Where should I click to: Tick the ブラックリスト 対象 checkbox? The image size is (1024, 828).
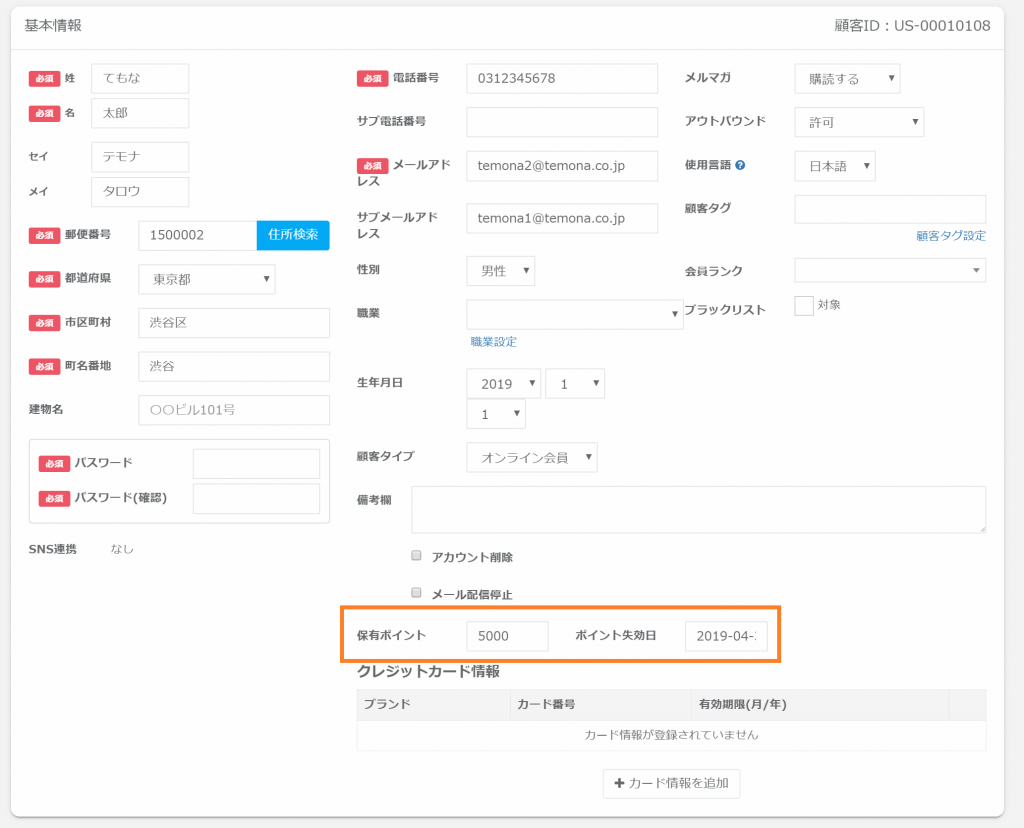pyautogui.click(x=803, y=306)
